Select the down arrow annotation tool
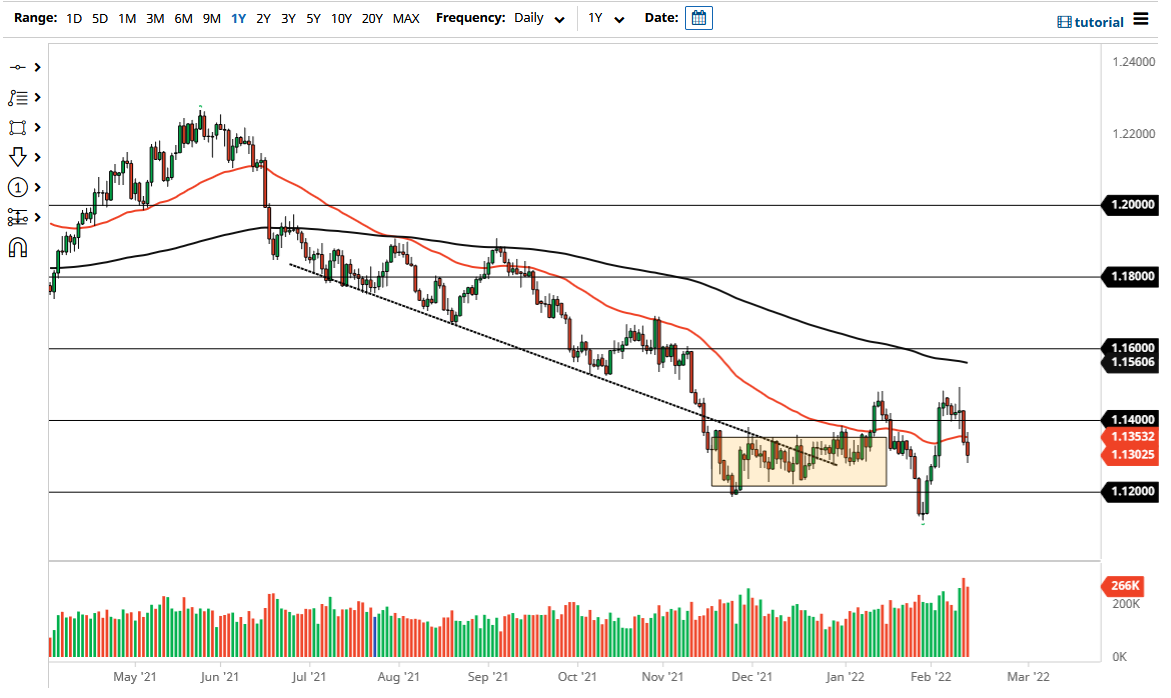Screen dimensions: 1171x698 pyautogui.click(x=18, y=157)
